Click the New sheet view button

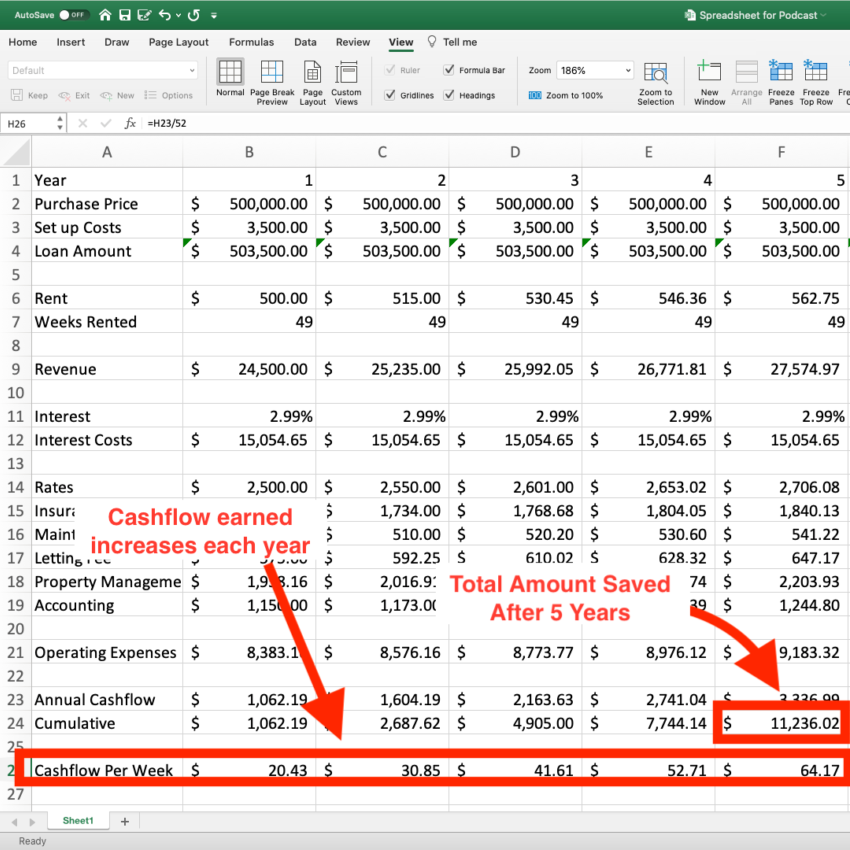(117, 95)
